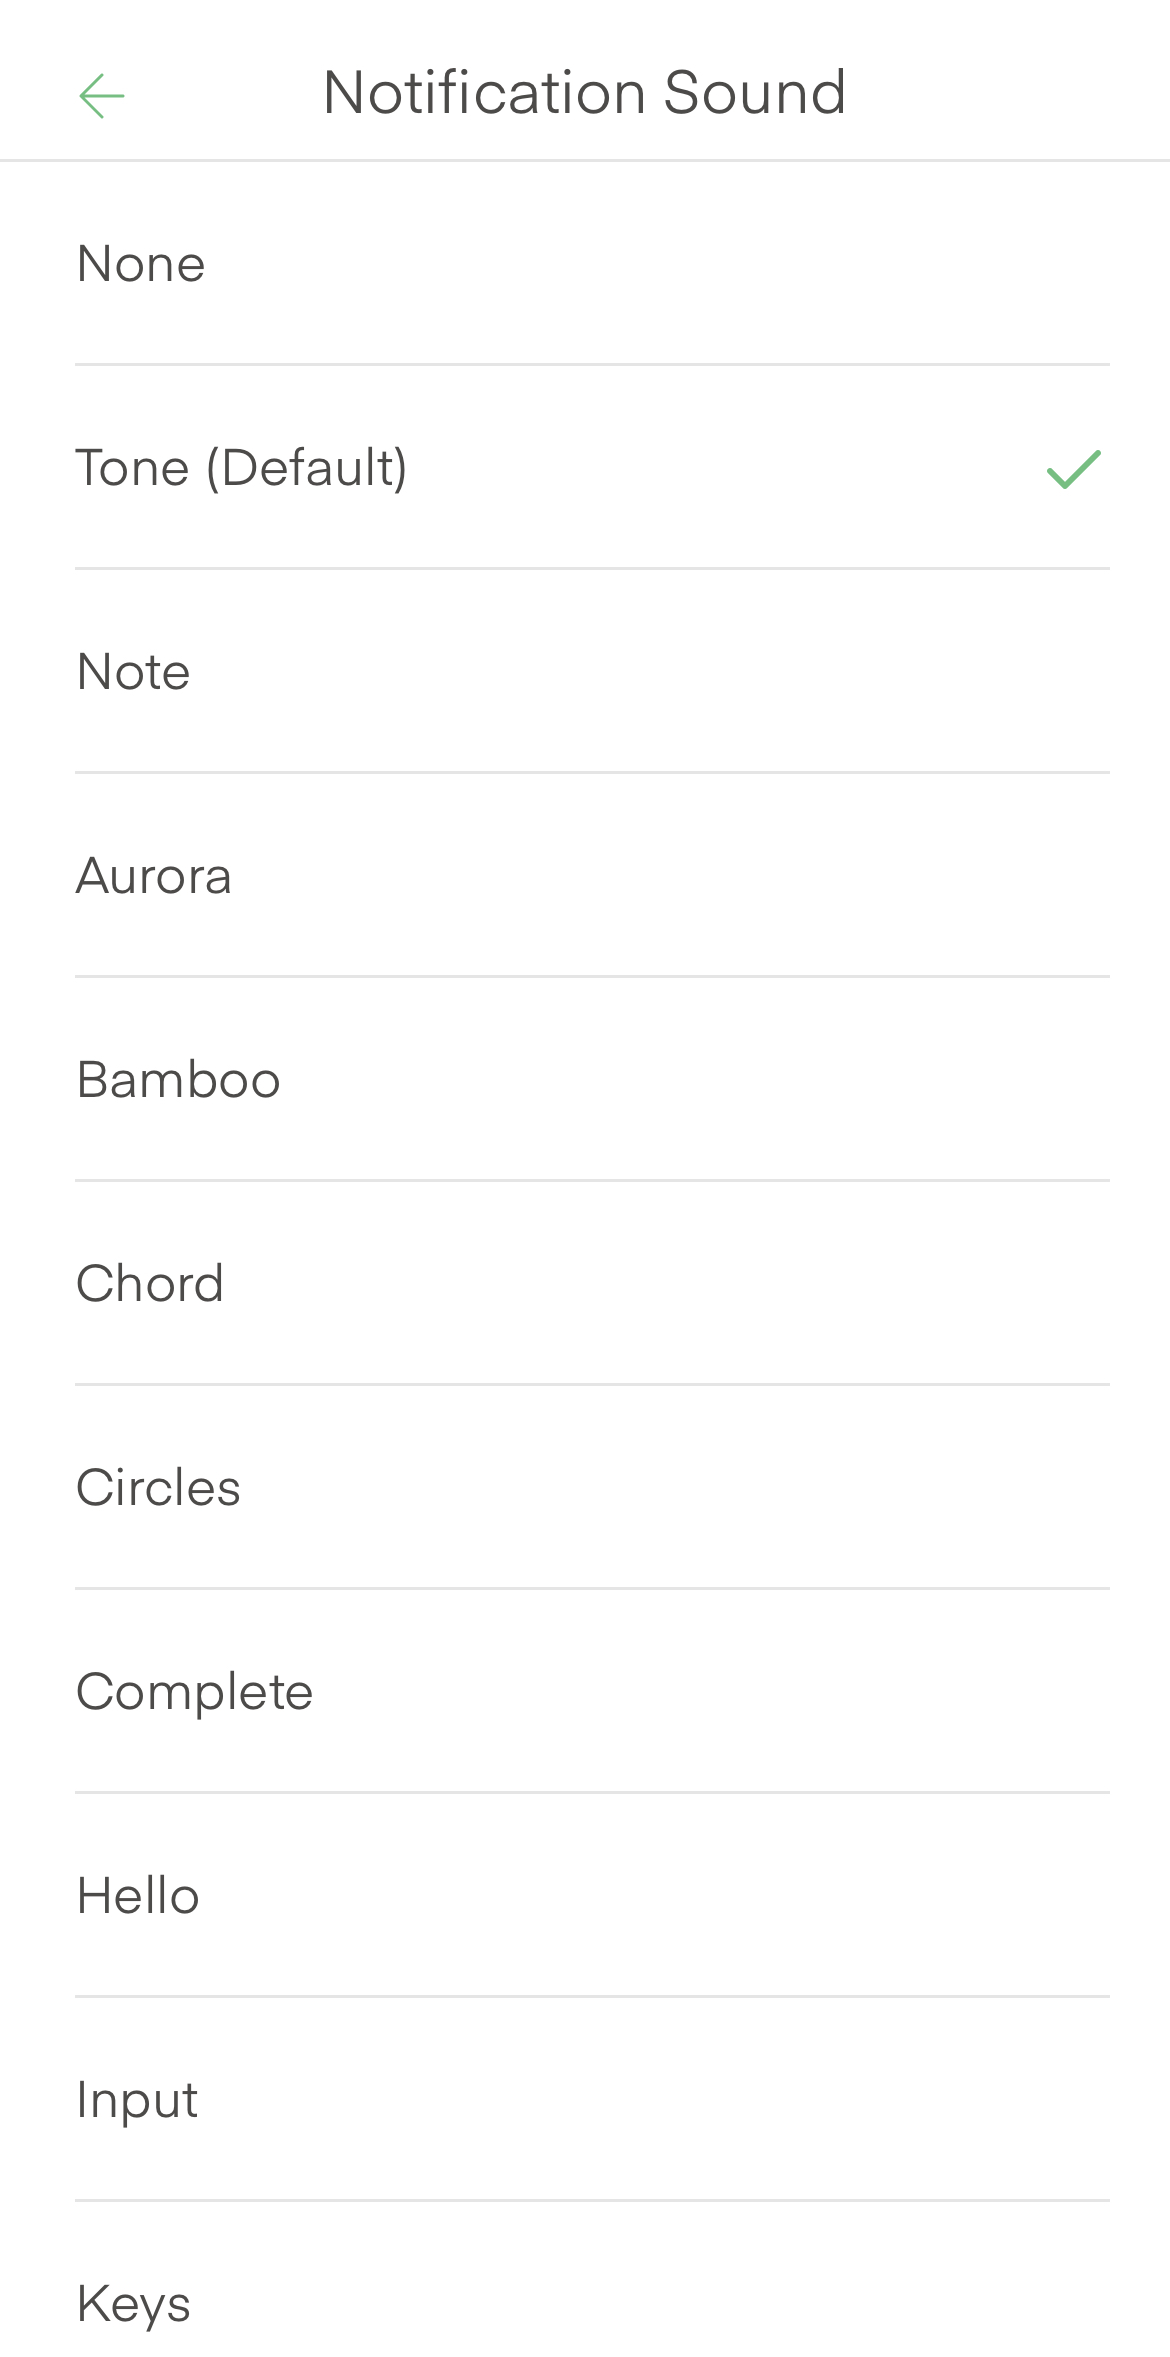The width and height of the screenshot is (1170, 2357).
Task: Click the Notification Sound page title
Action: (585, 93)
